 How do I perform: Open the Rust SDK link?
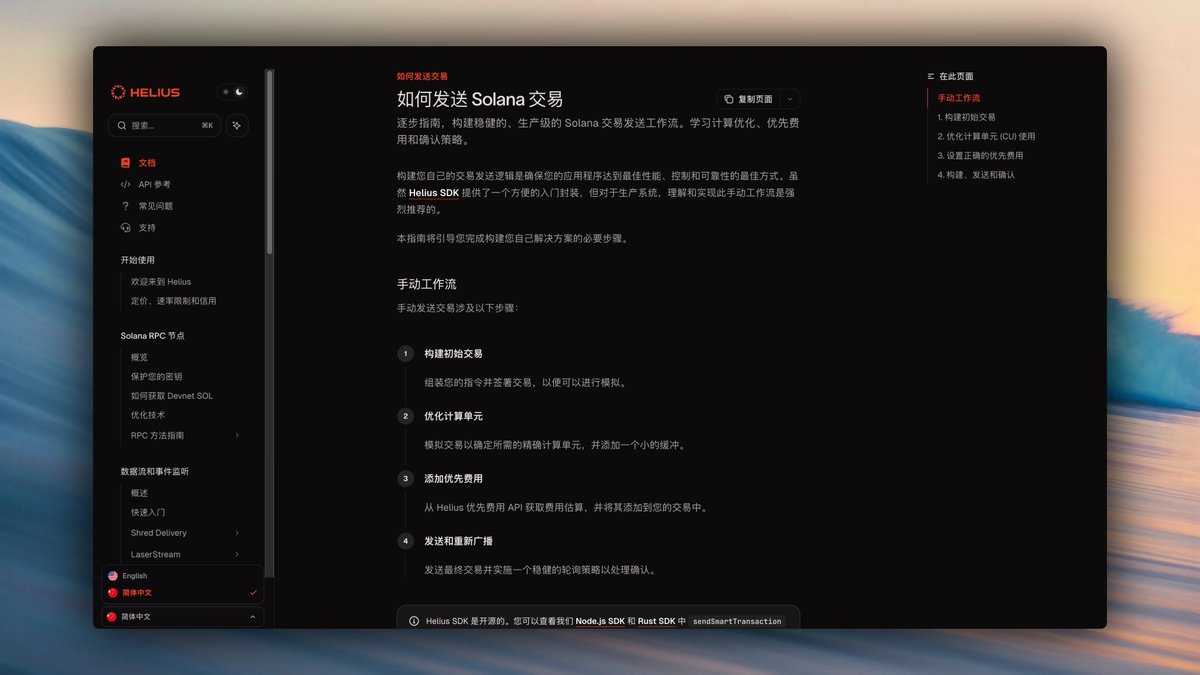coord(656,621)
